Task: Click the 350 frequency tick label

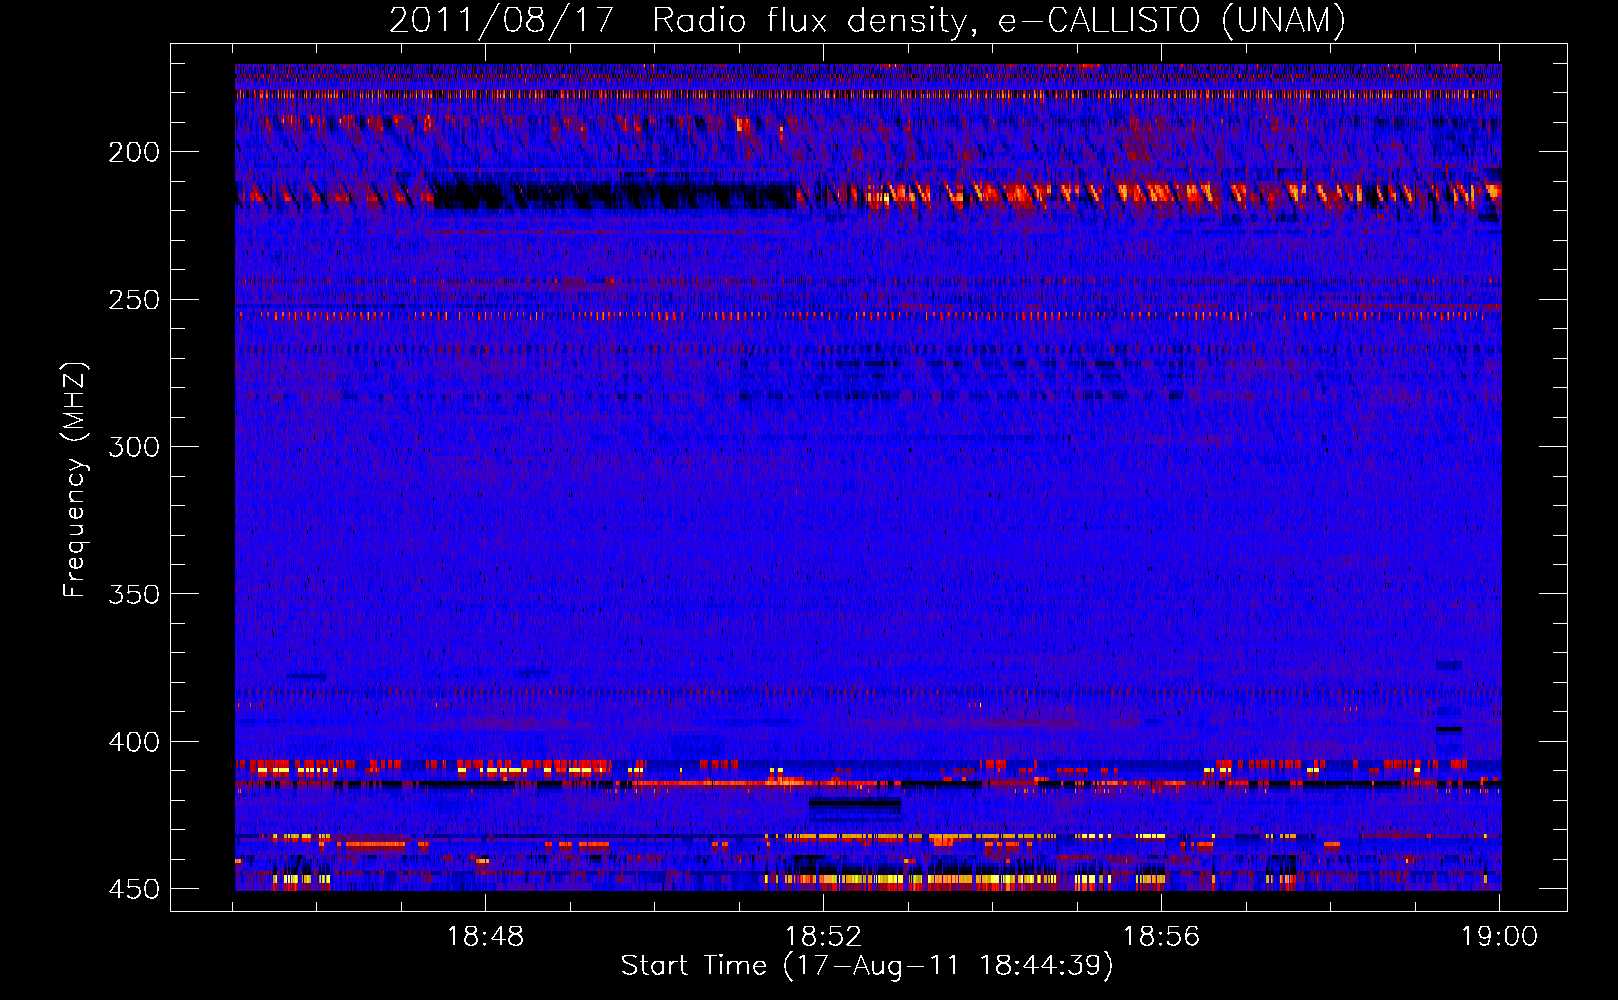Action: point(134,594)
